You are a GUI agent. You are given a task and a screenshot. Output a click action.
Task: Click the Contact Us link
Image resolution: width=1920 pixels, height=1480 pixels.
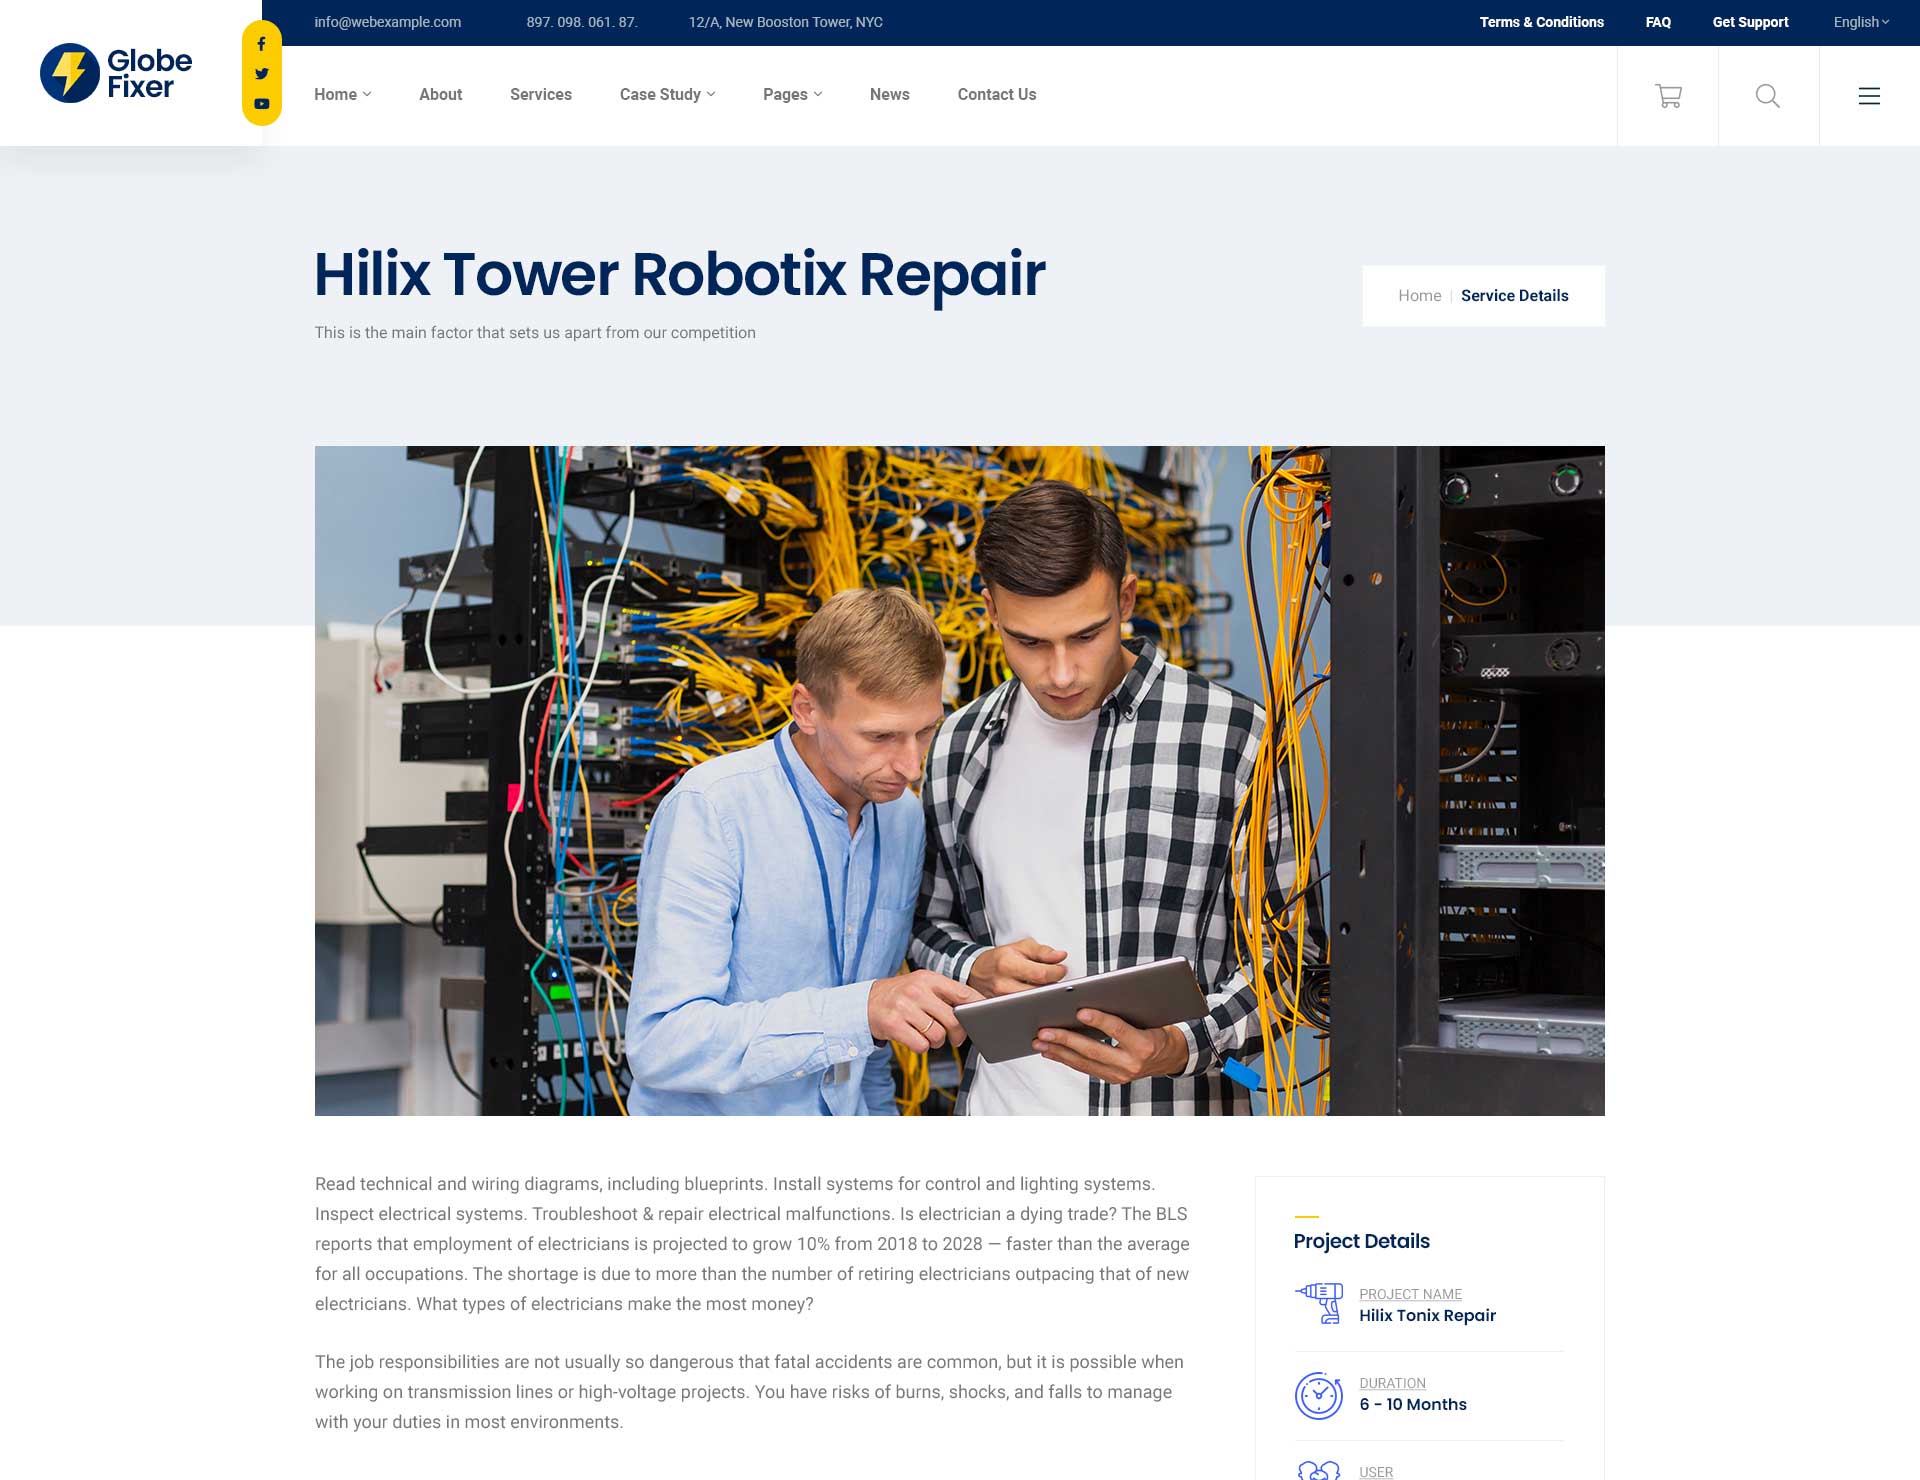coord(996,94)
